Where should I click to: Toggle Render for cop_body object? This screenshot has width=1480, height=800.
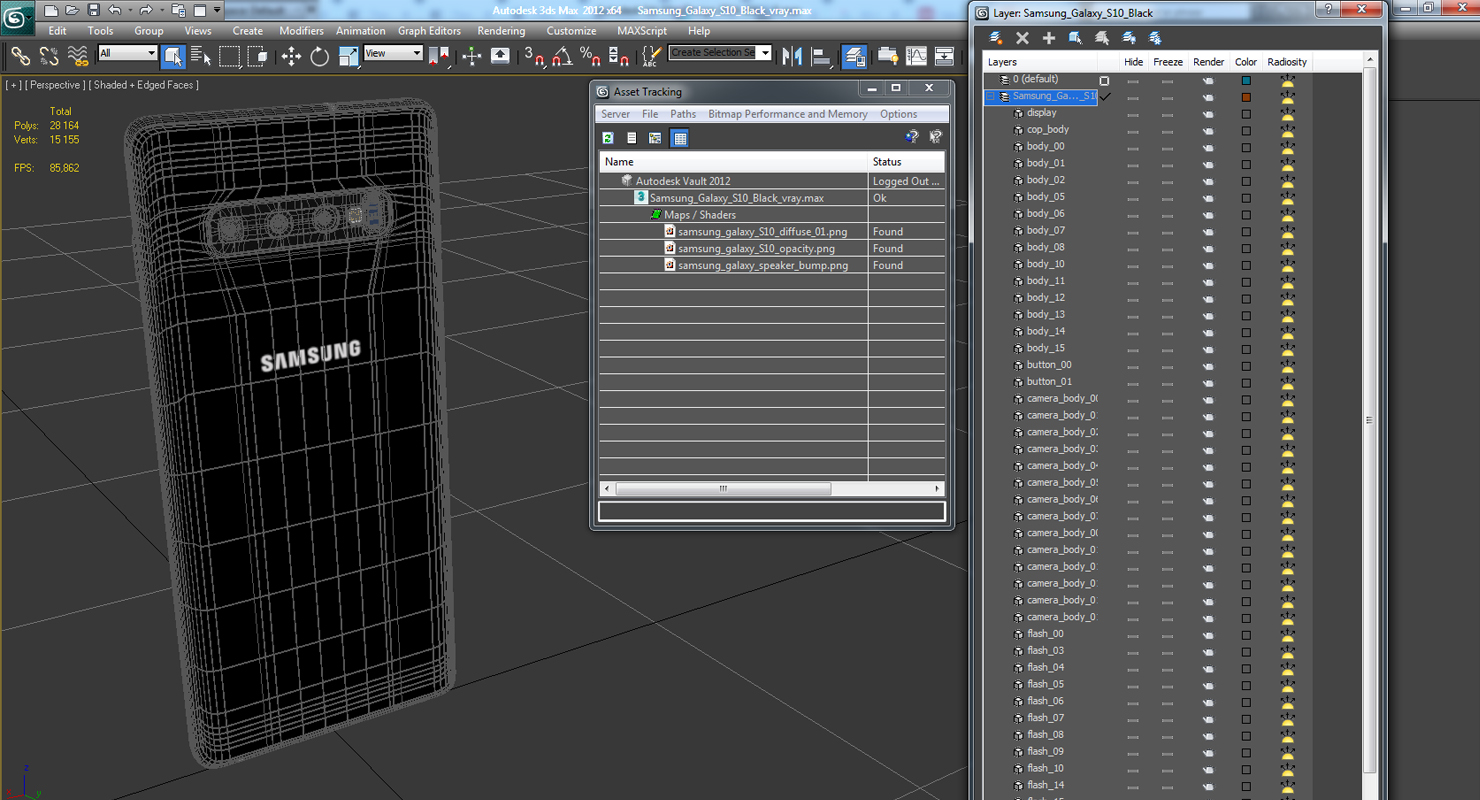1208,130
